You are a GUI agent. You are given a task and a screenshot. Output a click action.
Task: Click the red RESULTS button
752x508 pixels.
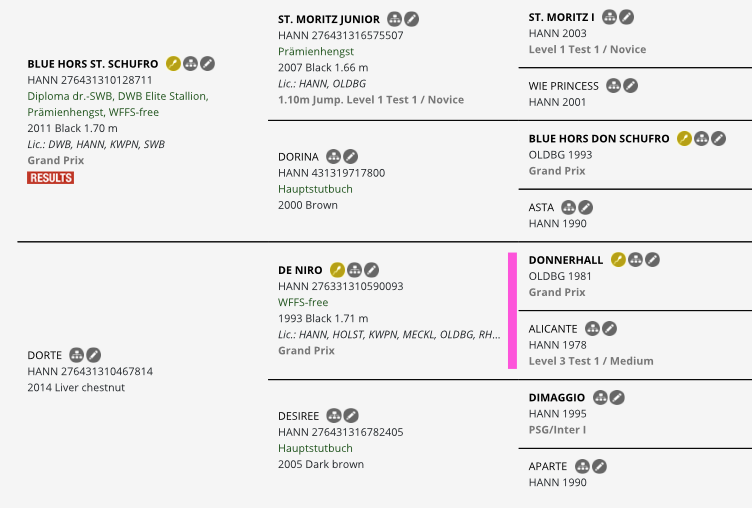click(50, 178)
